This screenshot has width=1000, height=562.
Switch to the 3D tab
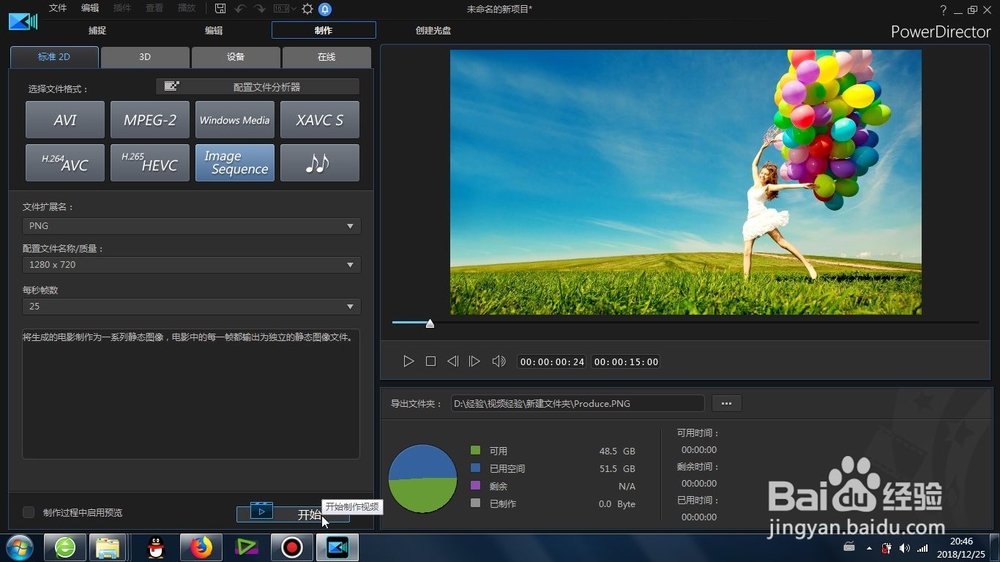click(145, 57)
